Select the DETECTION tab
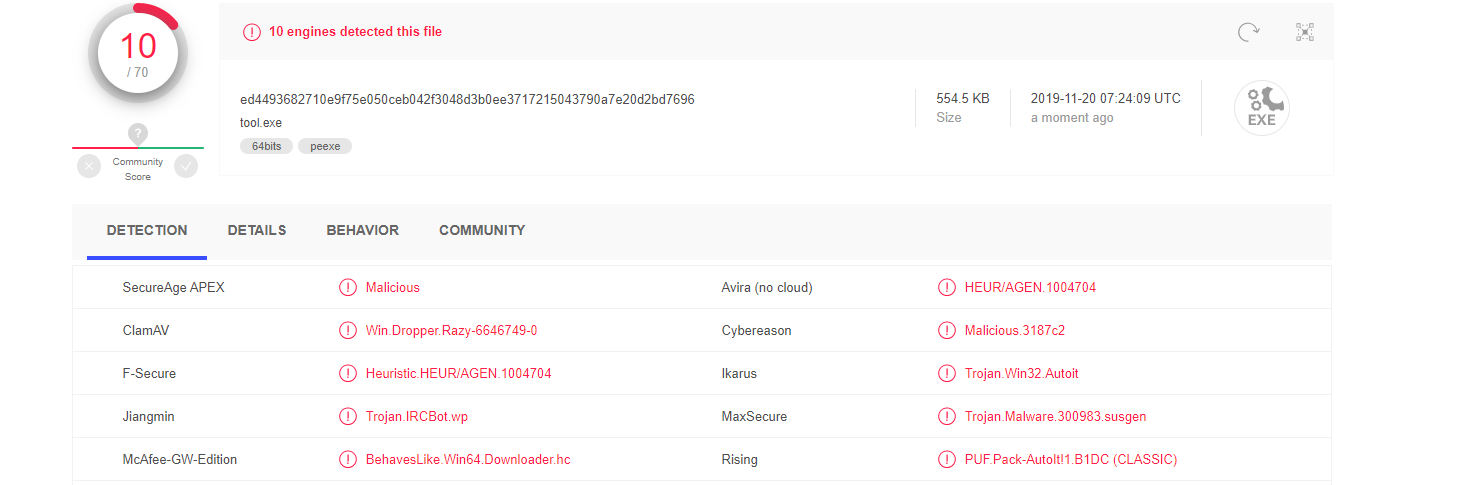The height and width of the screenshot is (485, 1484). 147,230
